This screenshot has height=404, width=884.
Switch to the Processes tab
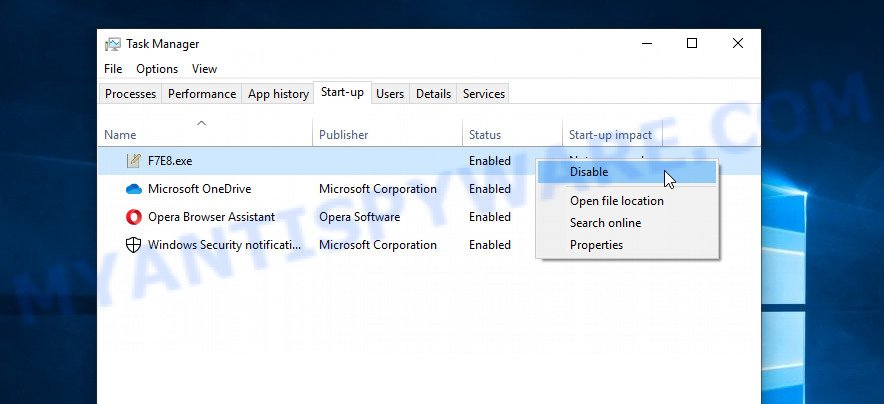click(x=130, y=94)
